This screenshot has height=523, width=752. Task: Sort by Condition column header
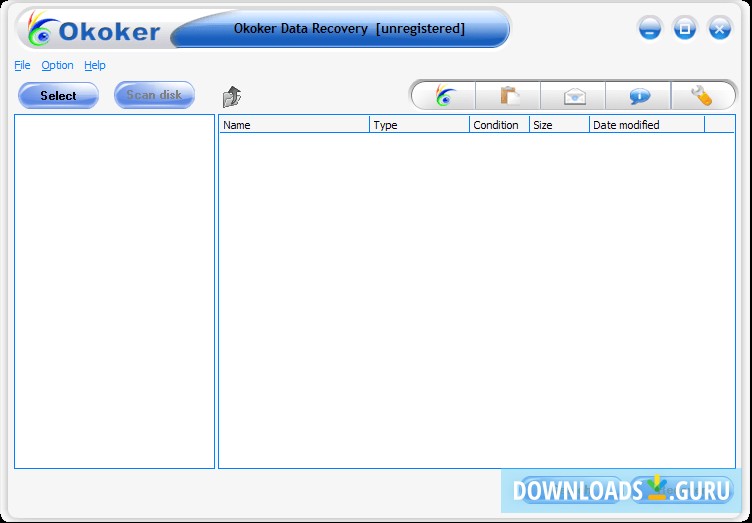[x=499, y=125]
